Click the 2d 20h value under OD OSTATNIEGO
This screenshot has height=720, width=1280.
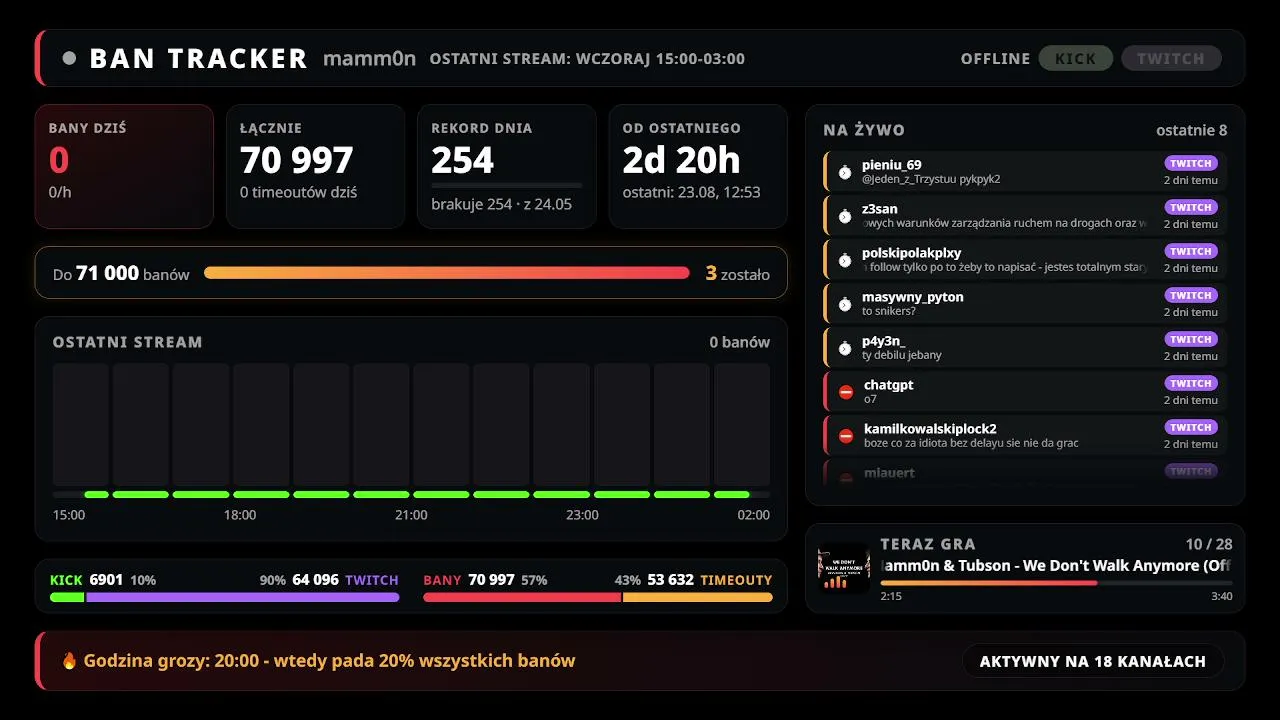[x=681, y=160]
